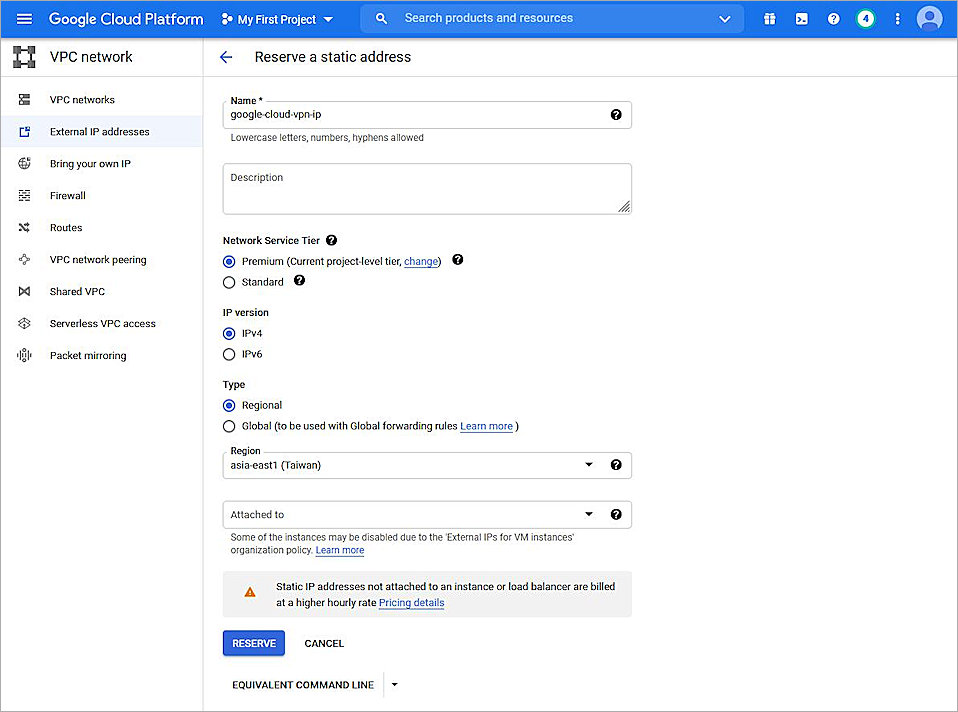Select the Standard network service tier
Viewport: 958px width, 712px height.
229,282
